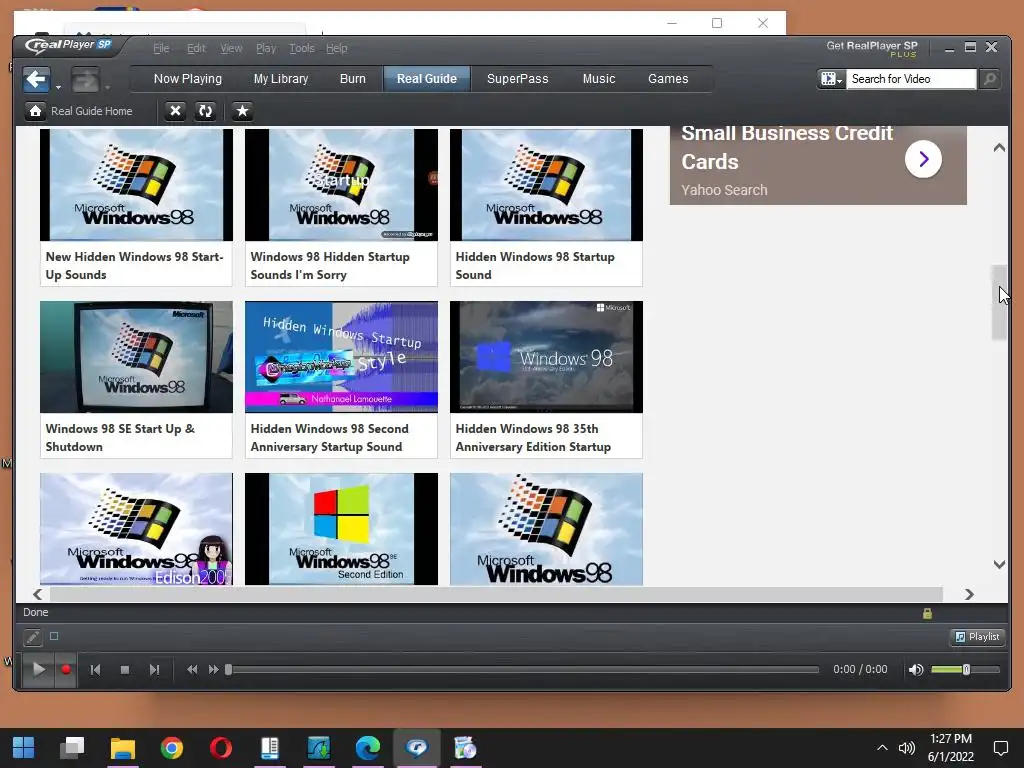This screenshot has width=1024, height=768.
Task: Open the video search type dropdown
Action: click(831, 79)
